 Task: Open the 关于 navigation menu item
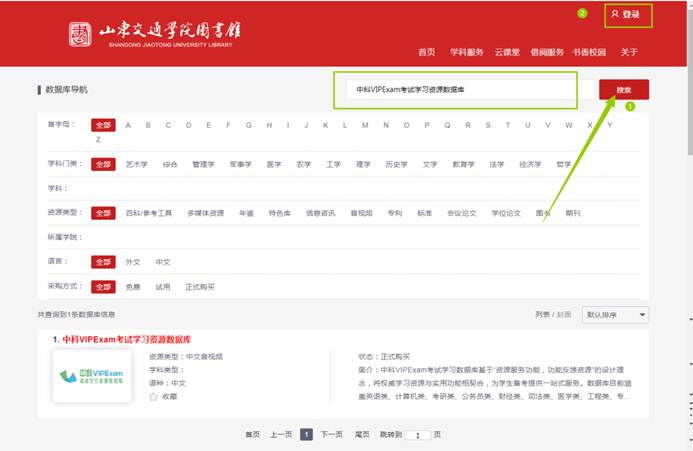628,52
